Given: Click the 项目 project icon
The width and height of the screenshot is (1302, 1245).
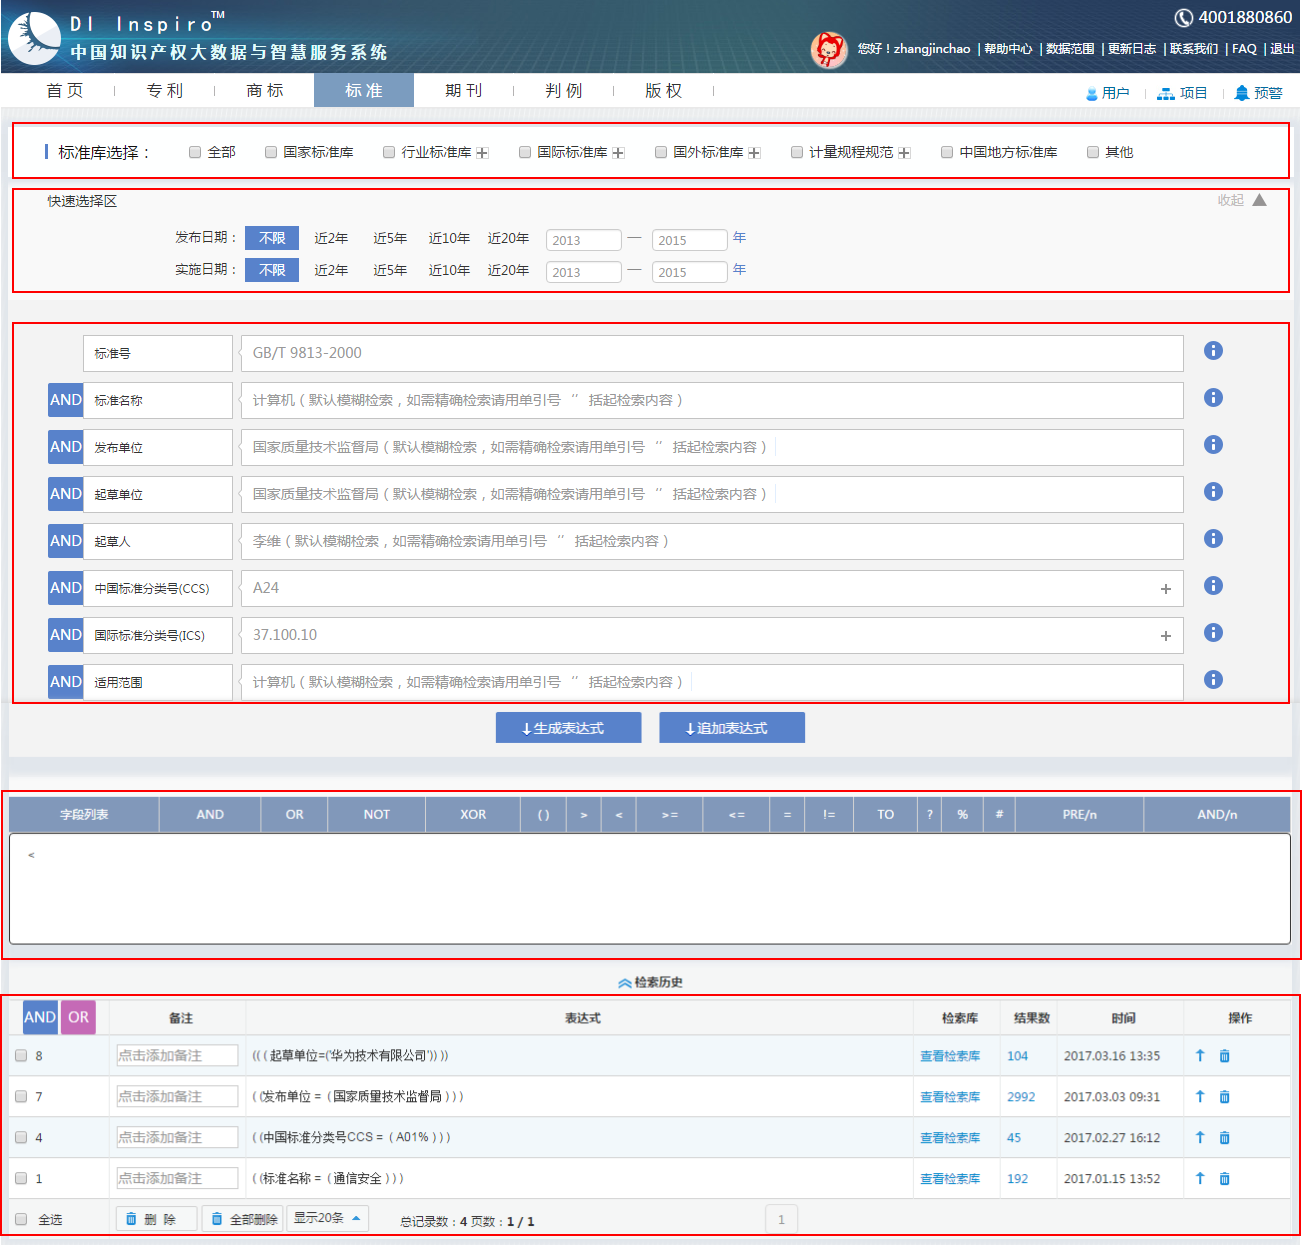Looking at the screenshot, I should point(1166,93).
